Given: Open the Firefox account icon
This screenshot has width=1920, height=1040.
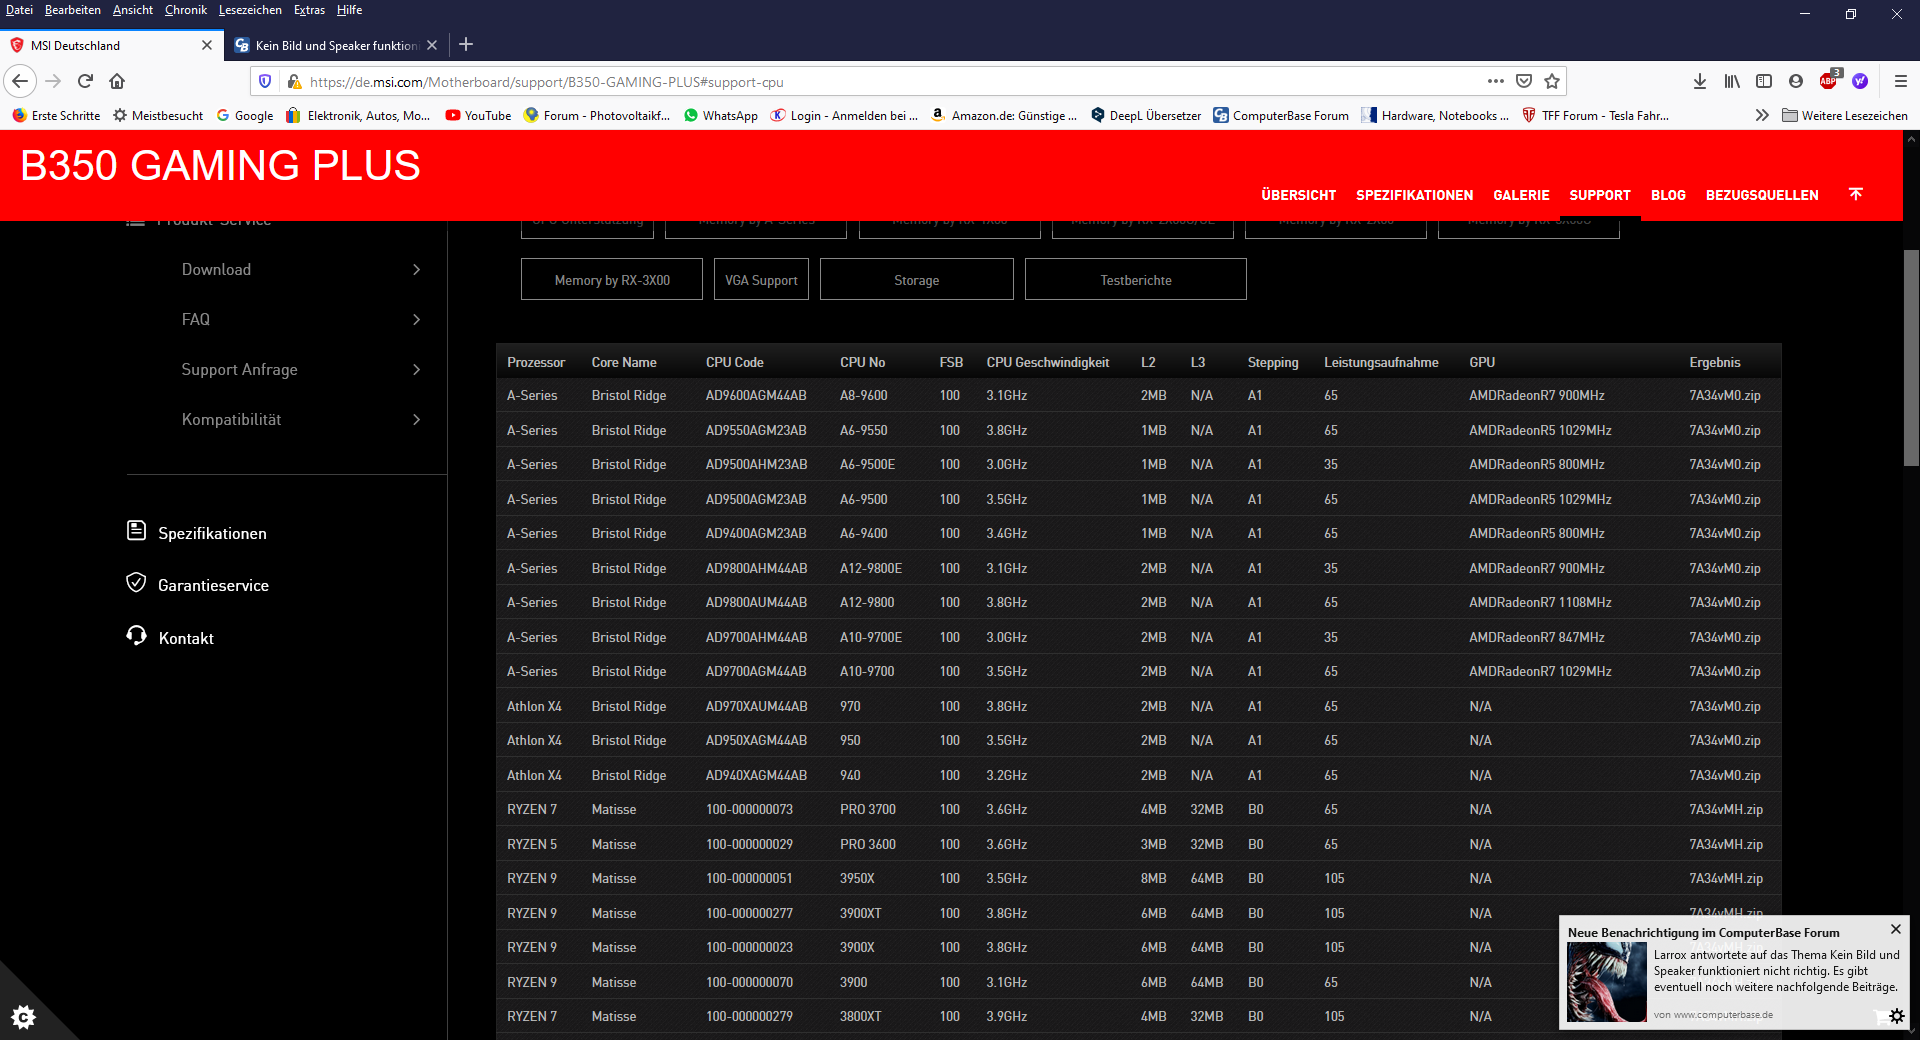Looking at the screenshot, I should click(x=1796, y=81).
